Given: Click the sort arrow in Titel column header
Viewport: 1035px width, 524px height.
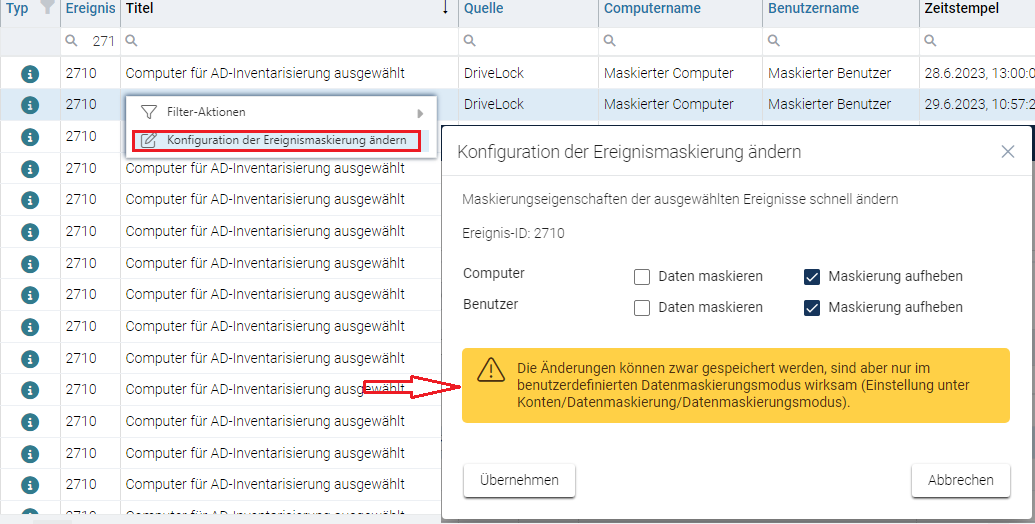Looking at the screenshot, I should point(445,8).
